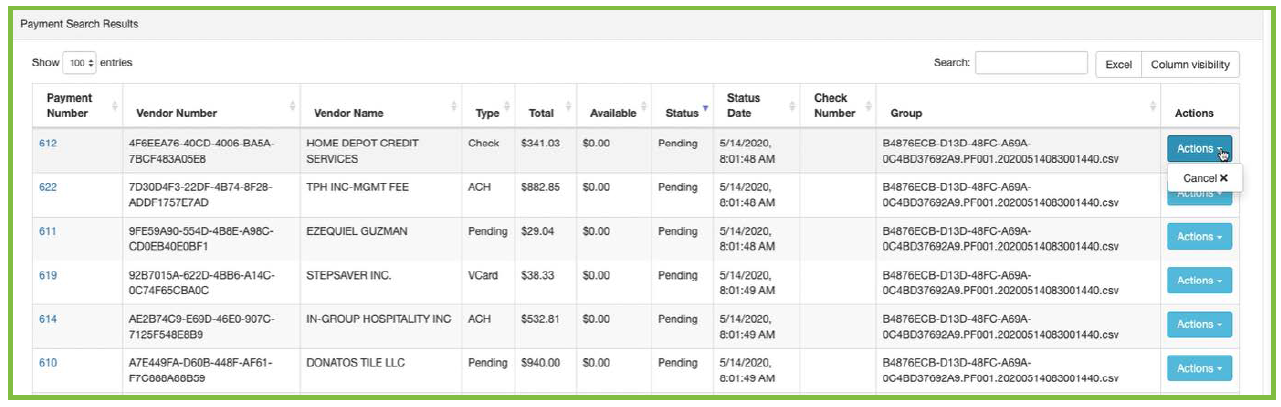
Task: Open payment number 622 link
Action: [48, 188]
